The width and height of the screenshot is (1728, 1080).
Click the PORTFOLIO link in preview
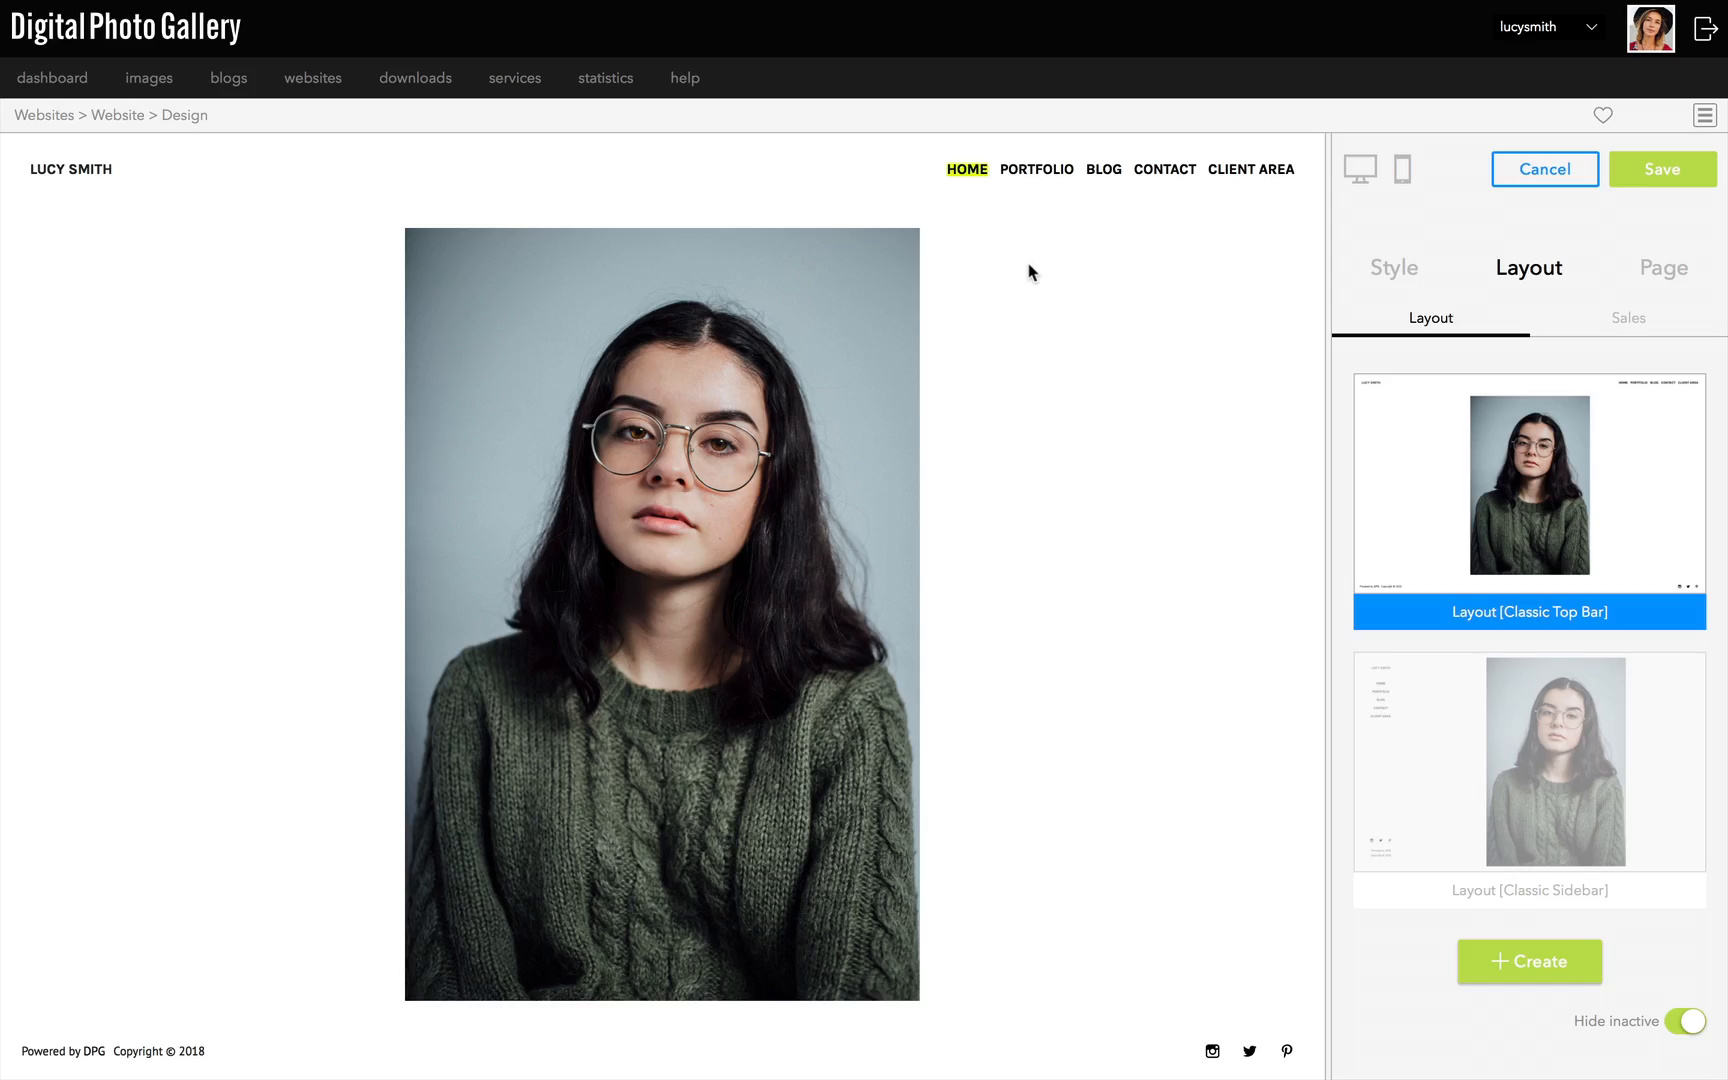[x=1036, y=169]
